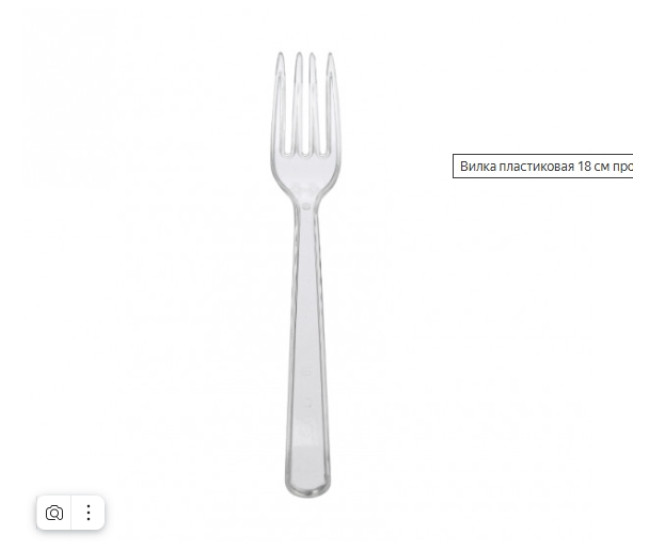650x550 pixels.
Task: Open the three-dot more options menu
Action: click(88, 513)
